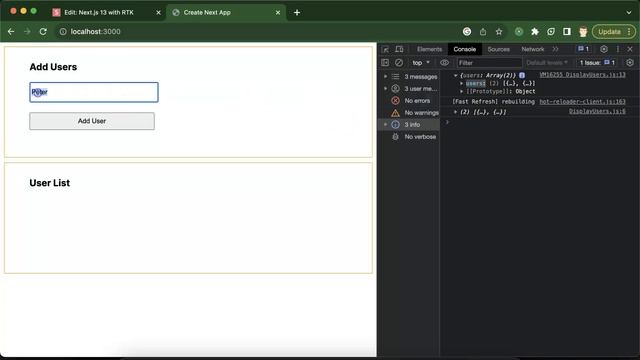Select the No errors filter row
Screen dimensions: 640x360
point(409,100)
